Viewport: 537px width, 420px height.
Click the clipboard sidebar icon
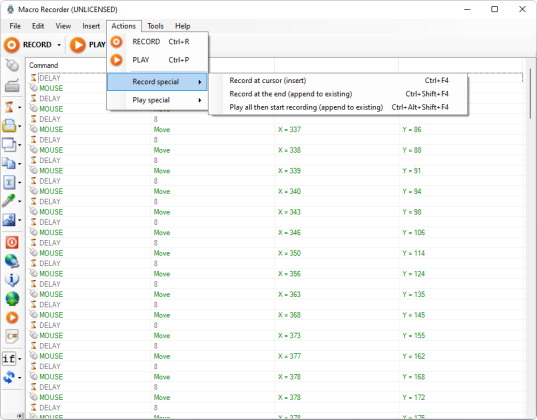point(9,126)
